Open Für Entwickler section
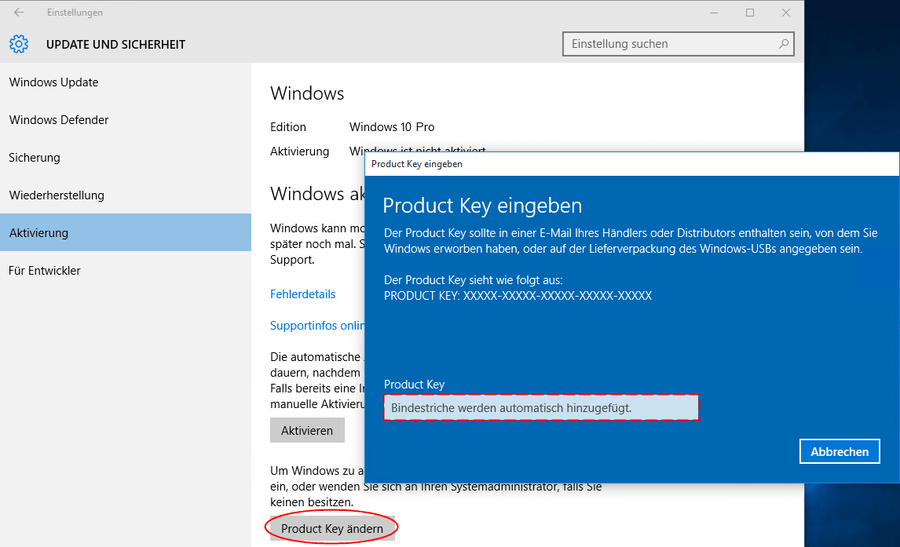 (x=125, y=270)
